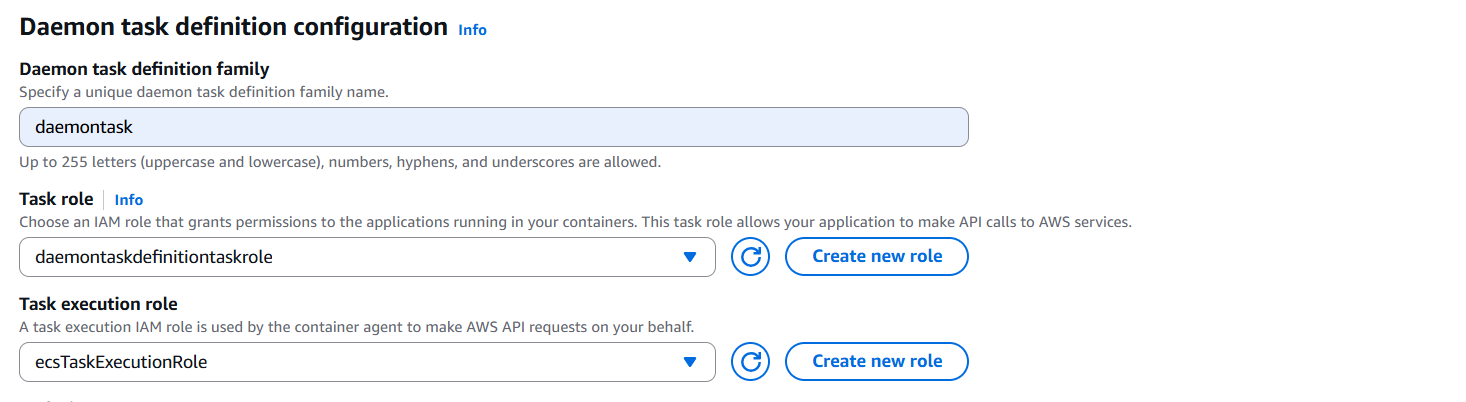Image resolution: width=1466 pixels, height=402 pixels.
Task: Click the 'Up to 255 letters' hint text
Action: pyautogui.click(x=340, y=161)
